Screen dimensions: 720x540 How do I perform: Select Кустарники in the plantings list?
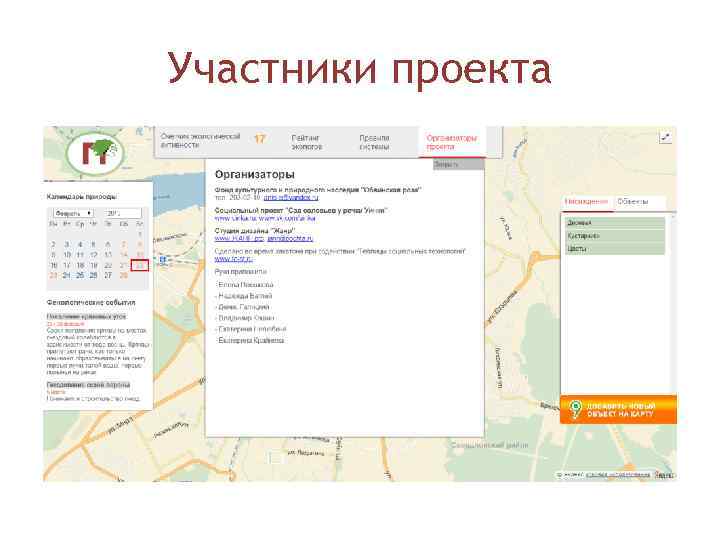pyautogui.click(x=615, y=236)
